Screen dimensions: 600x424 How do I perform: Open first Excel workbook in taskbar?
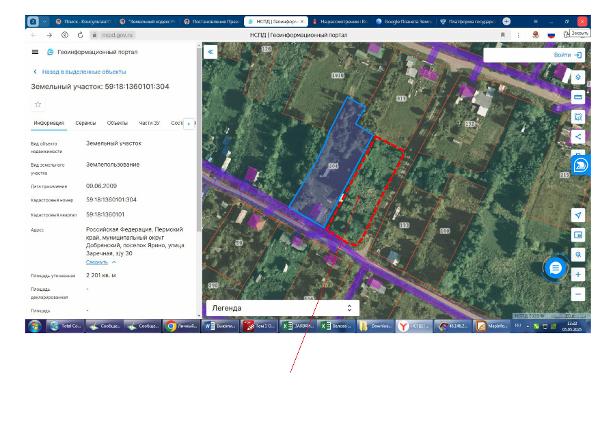pos(297,326)
